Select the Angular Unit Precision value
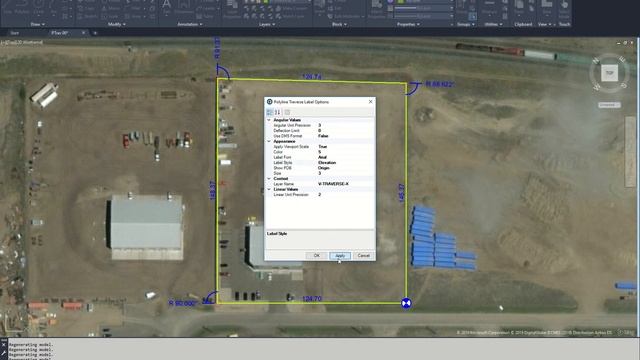The width and height of the screenshot is (640, 360). click(x=345, y=125)
